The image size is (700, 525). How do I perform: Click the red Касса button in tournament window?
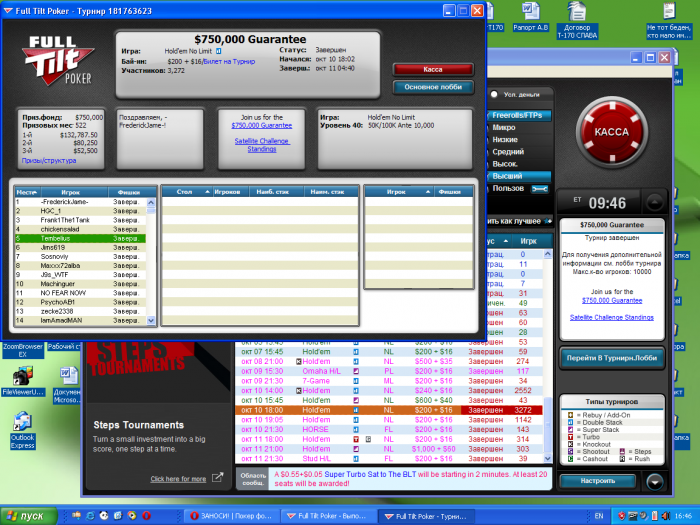pos(433,69)
